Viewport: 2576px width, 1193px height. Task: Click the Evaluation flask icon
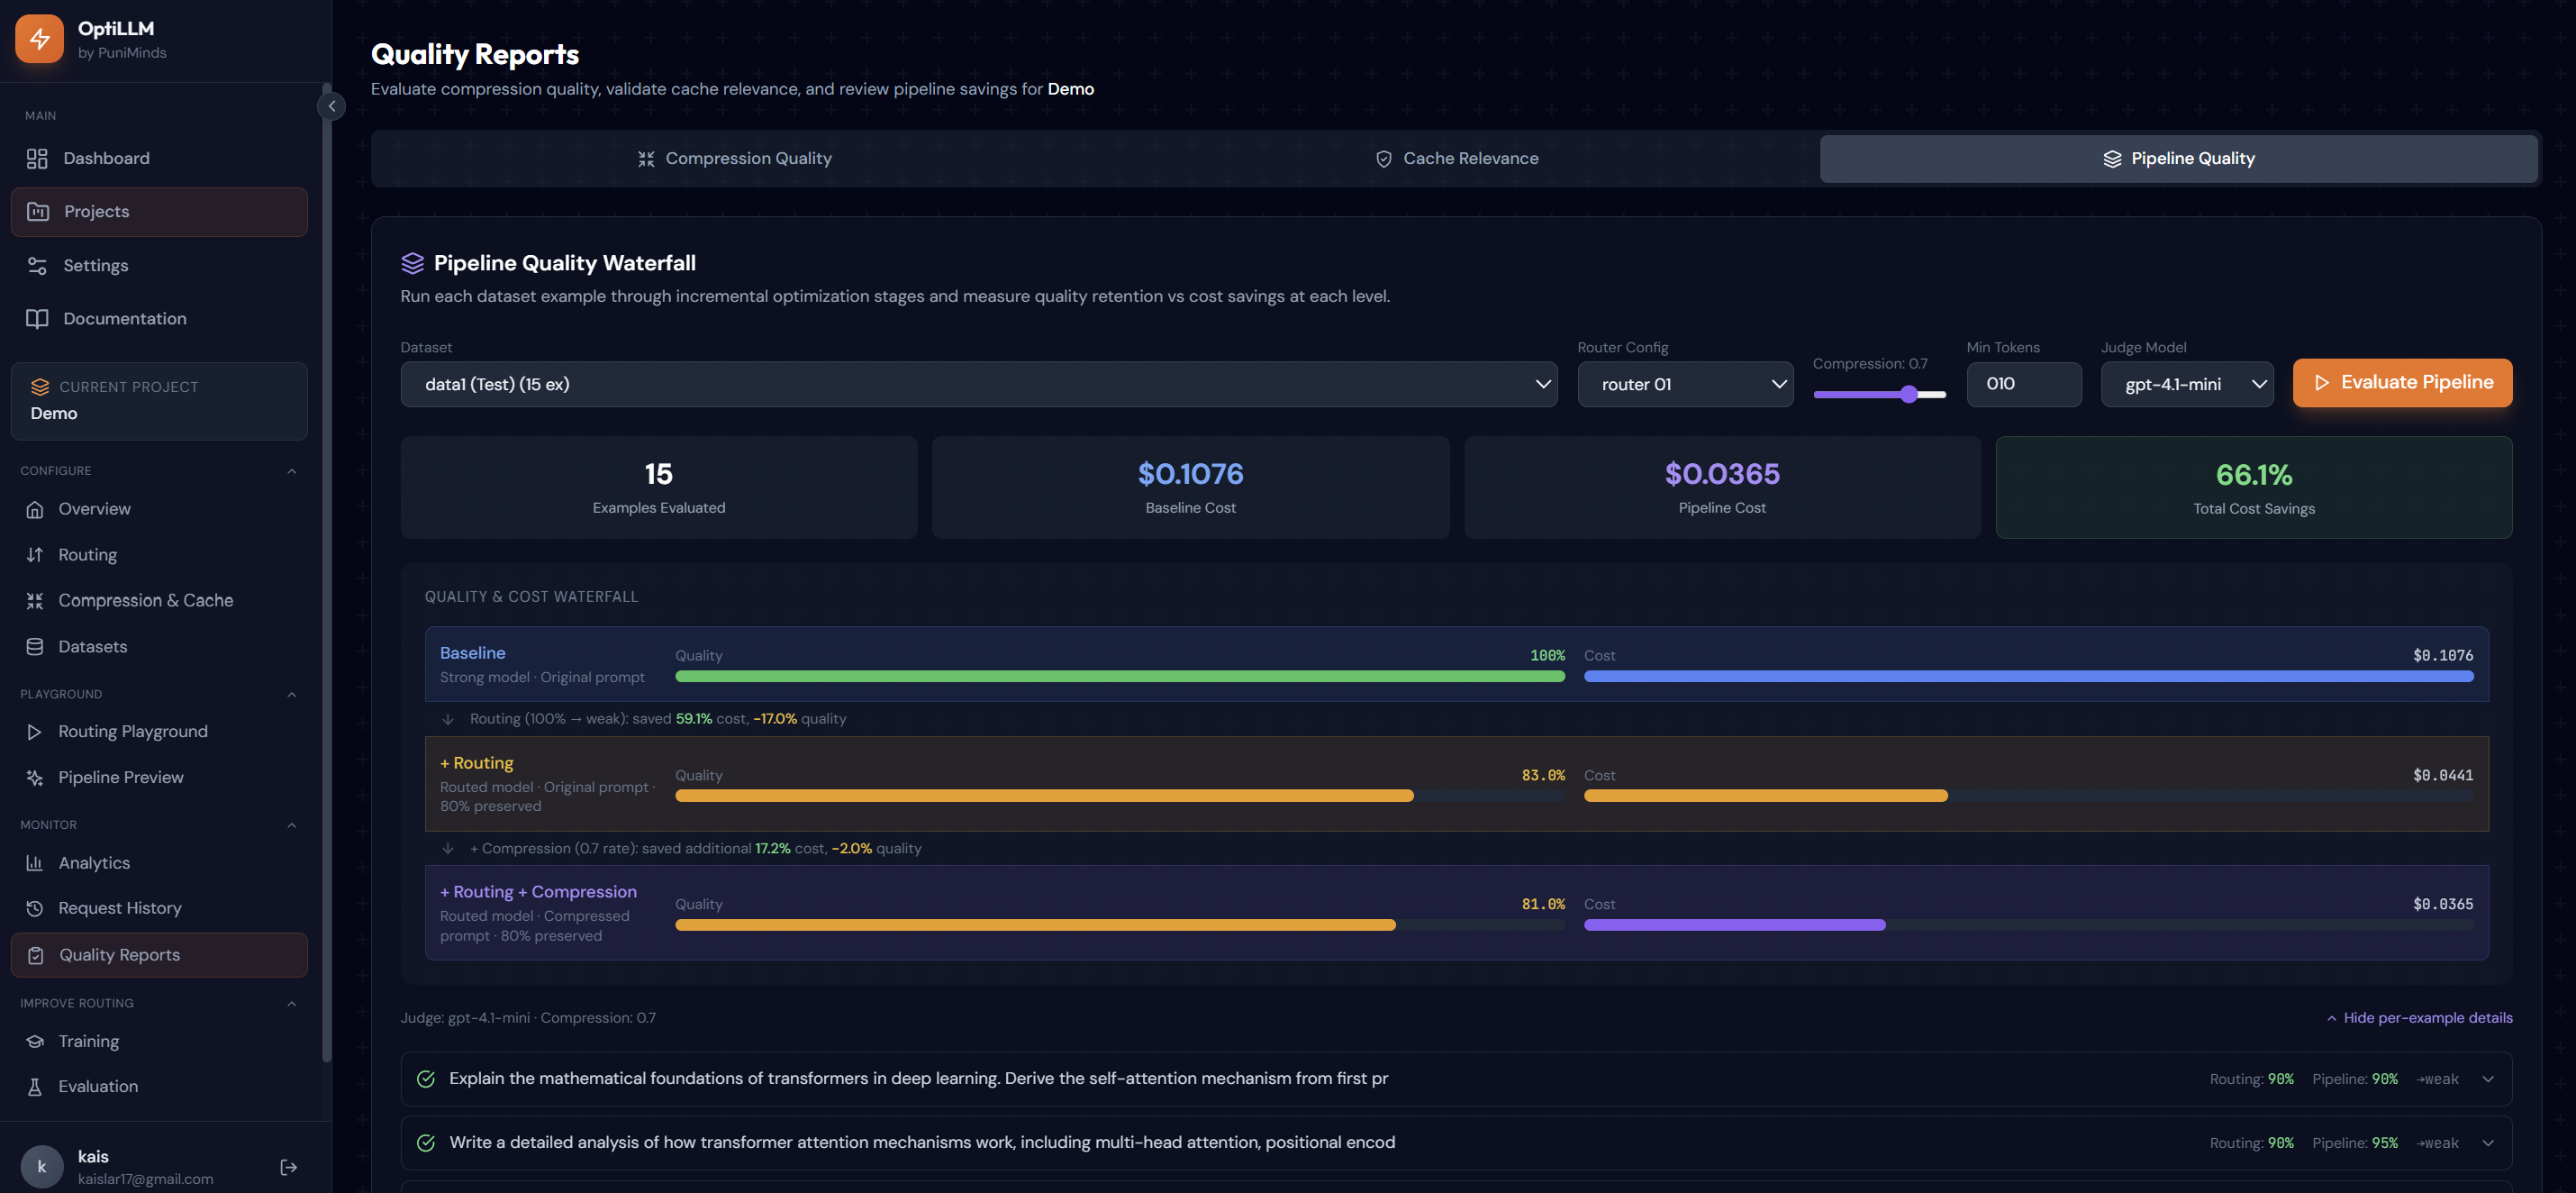click(35, 1086)
